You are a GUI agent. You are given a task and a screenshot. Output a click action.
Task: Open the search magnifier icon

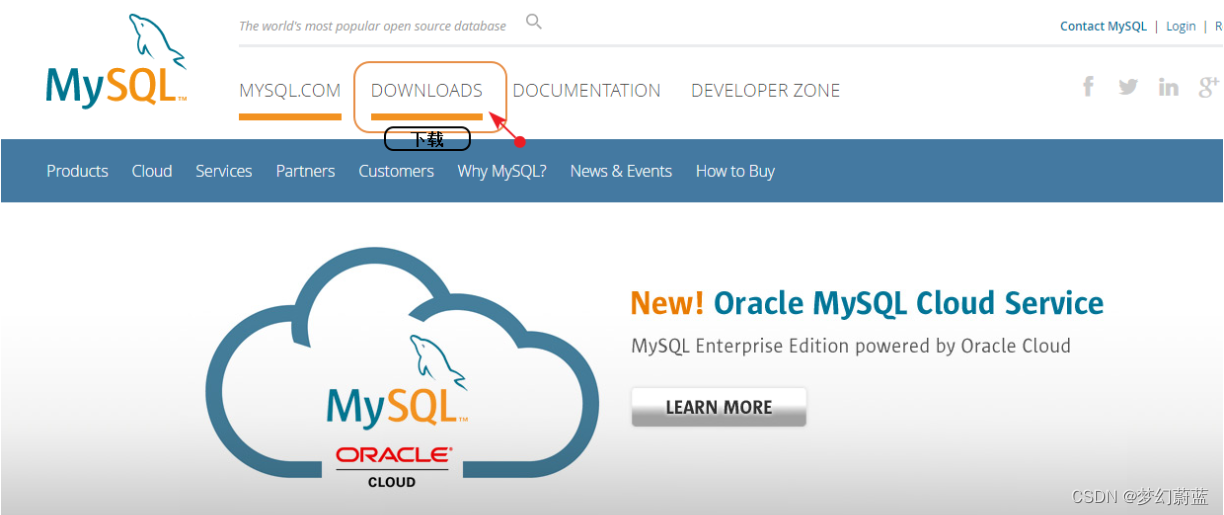[x=534, y=22]
